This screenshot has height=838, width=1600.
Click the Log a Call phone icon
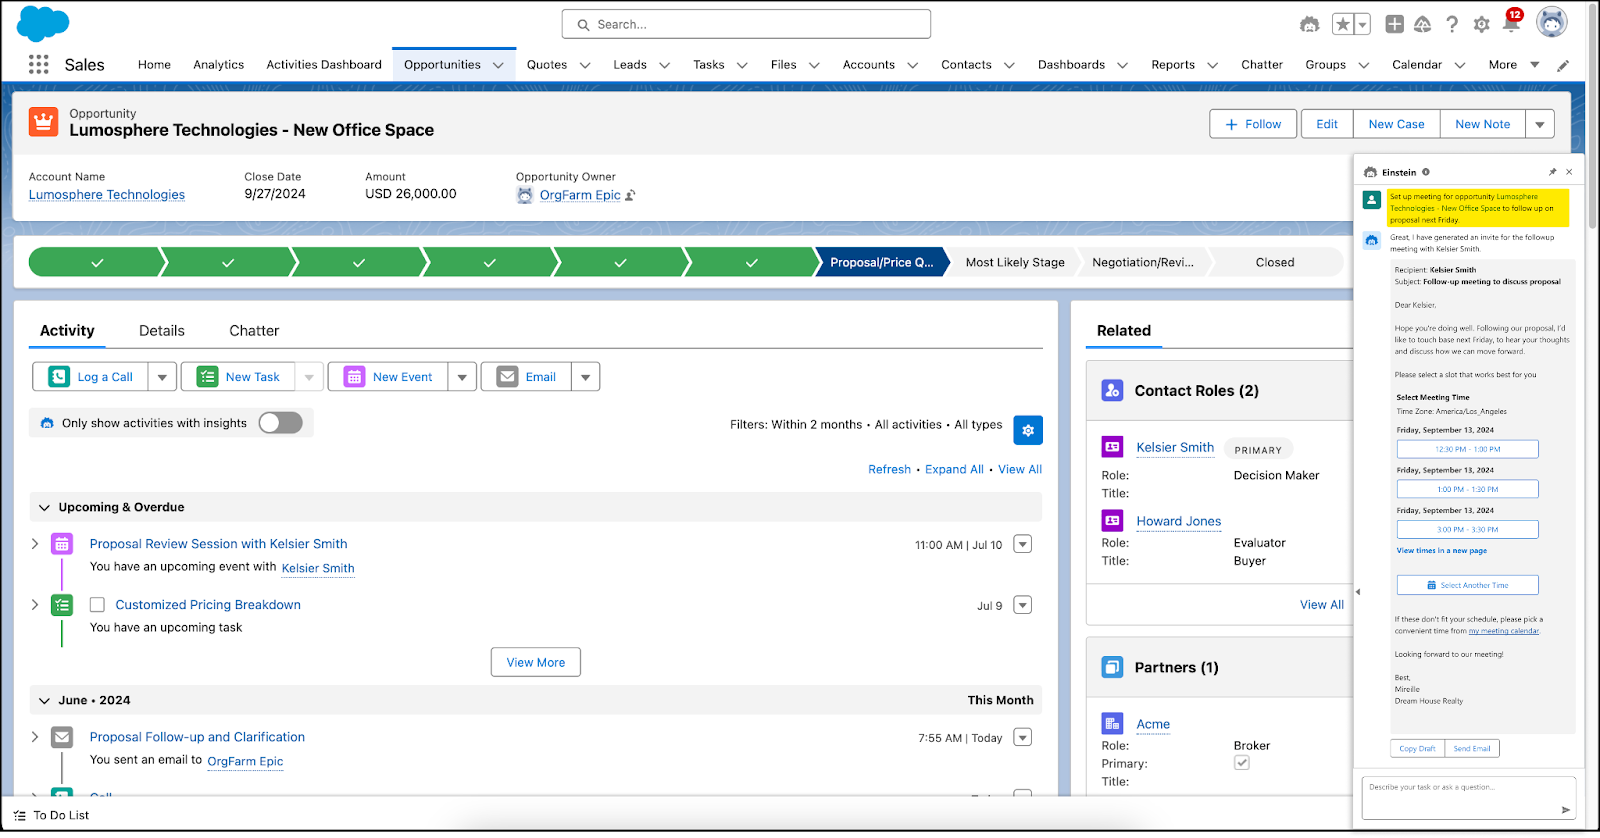pyautogui.click(x=60, y=377)
